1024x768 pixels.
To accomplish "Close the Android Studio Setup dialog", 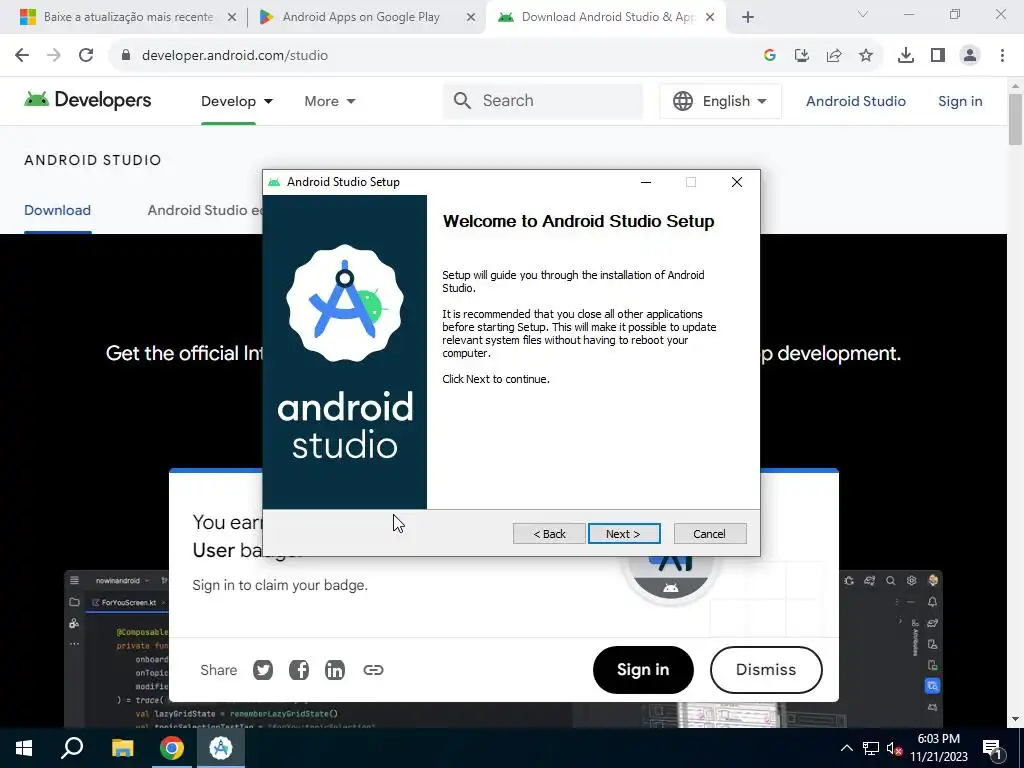I will point(737,182).
